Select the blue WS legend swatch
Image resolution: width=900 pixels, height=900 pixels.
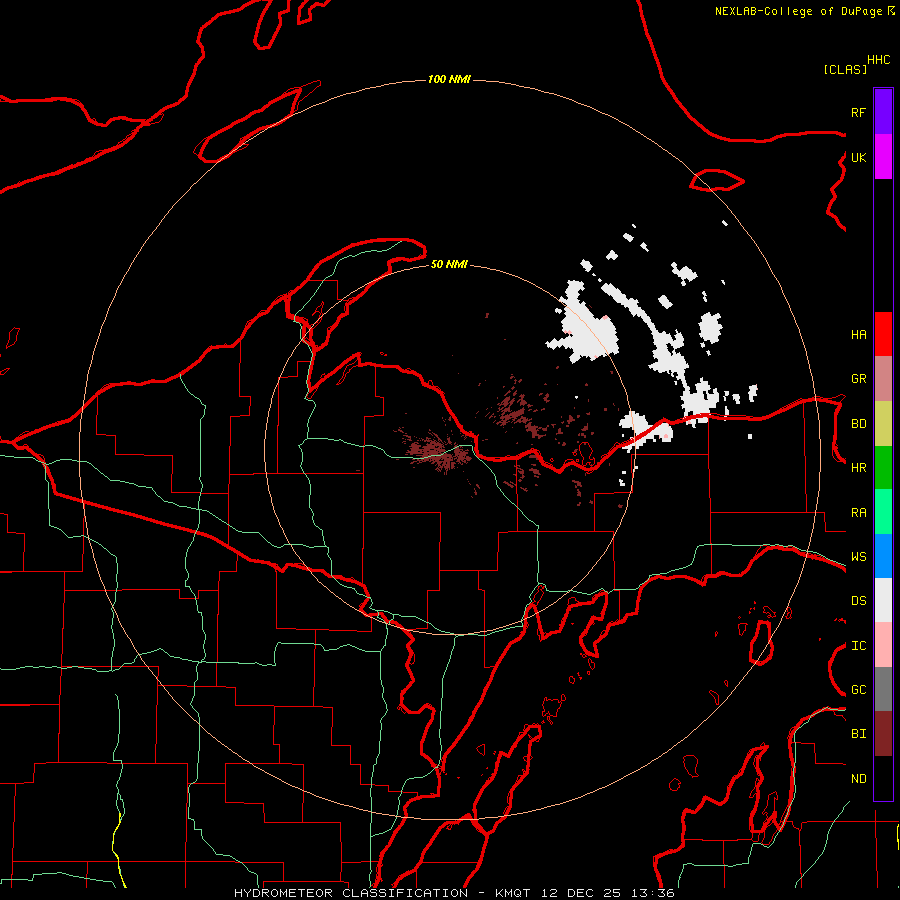tap(883, 556)
